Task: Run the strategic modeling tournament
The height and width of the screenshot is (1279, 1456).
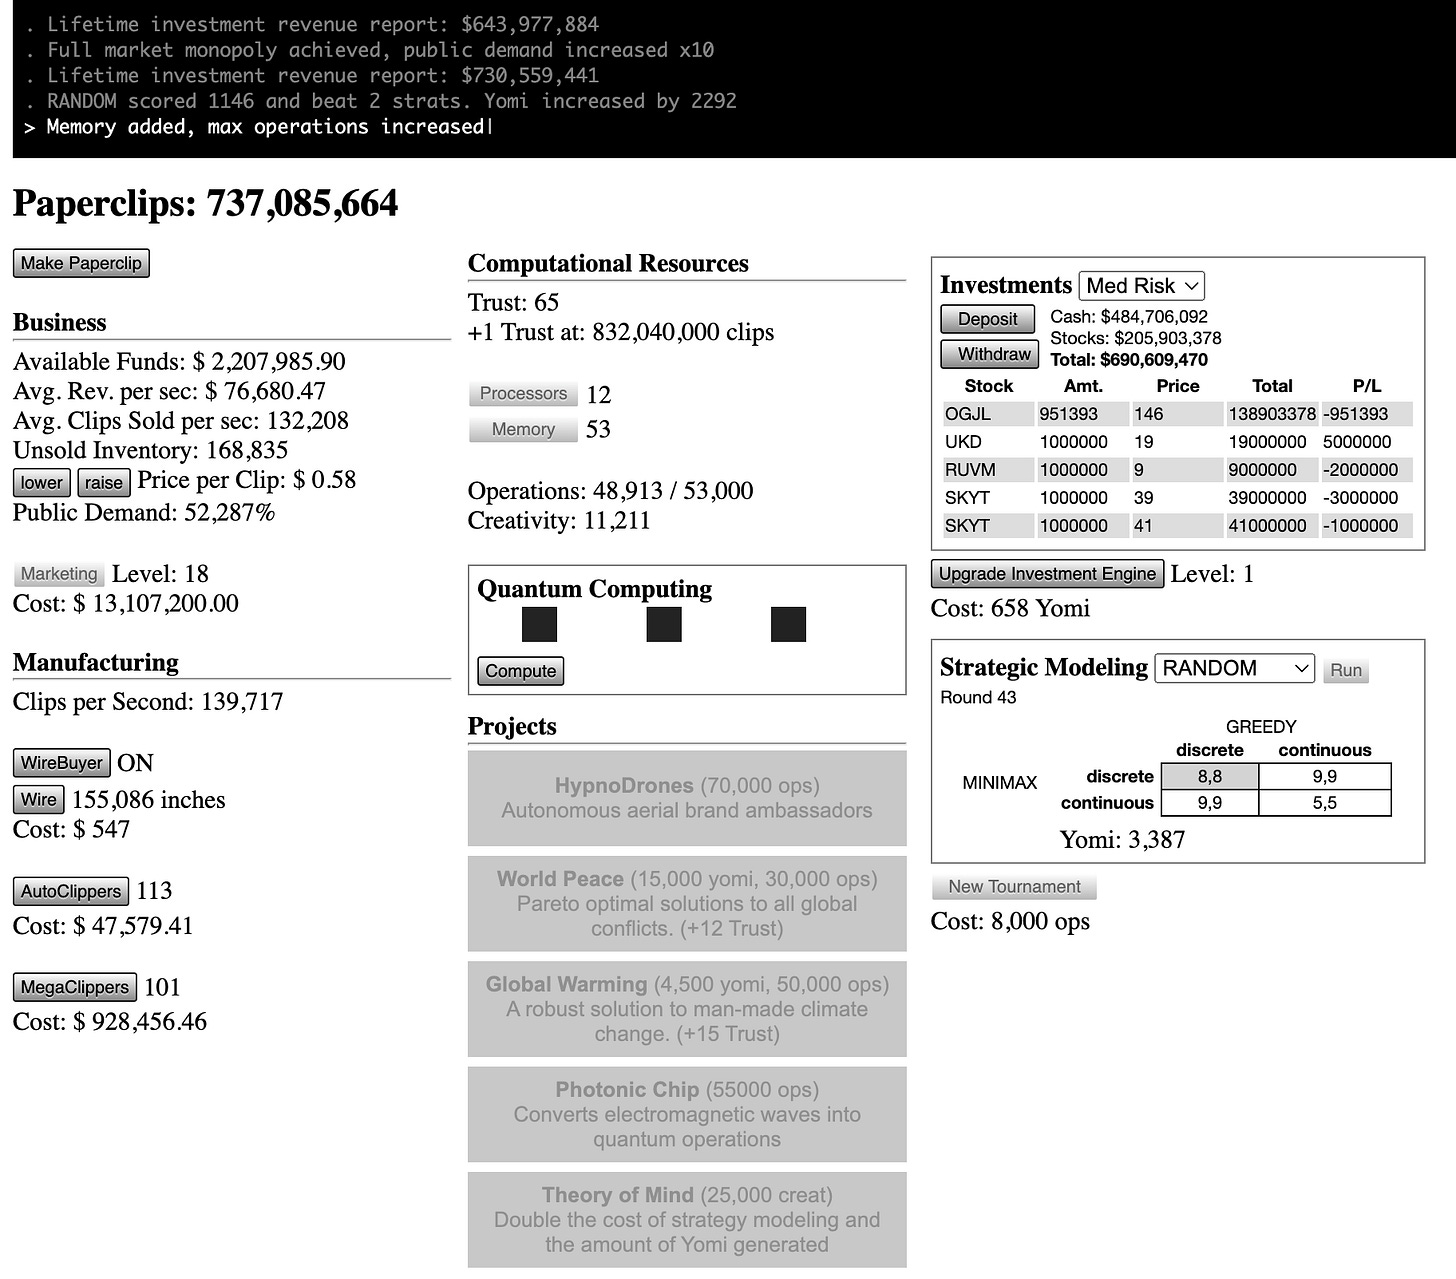Action: tap(1346, 670)
